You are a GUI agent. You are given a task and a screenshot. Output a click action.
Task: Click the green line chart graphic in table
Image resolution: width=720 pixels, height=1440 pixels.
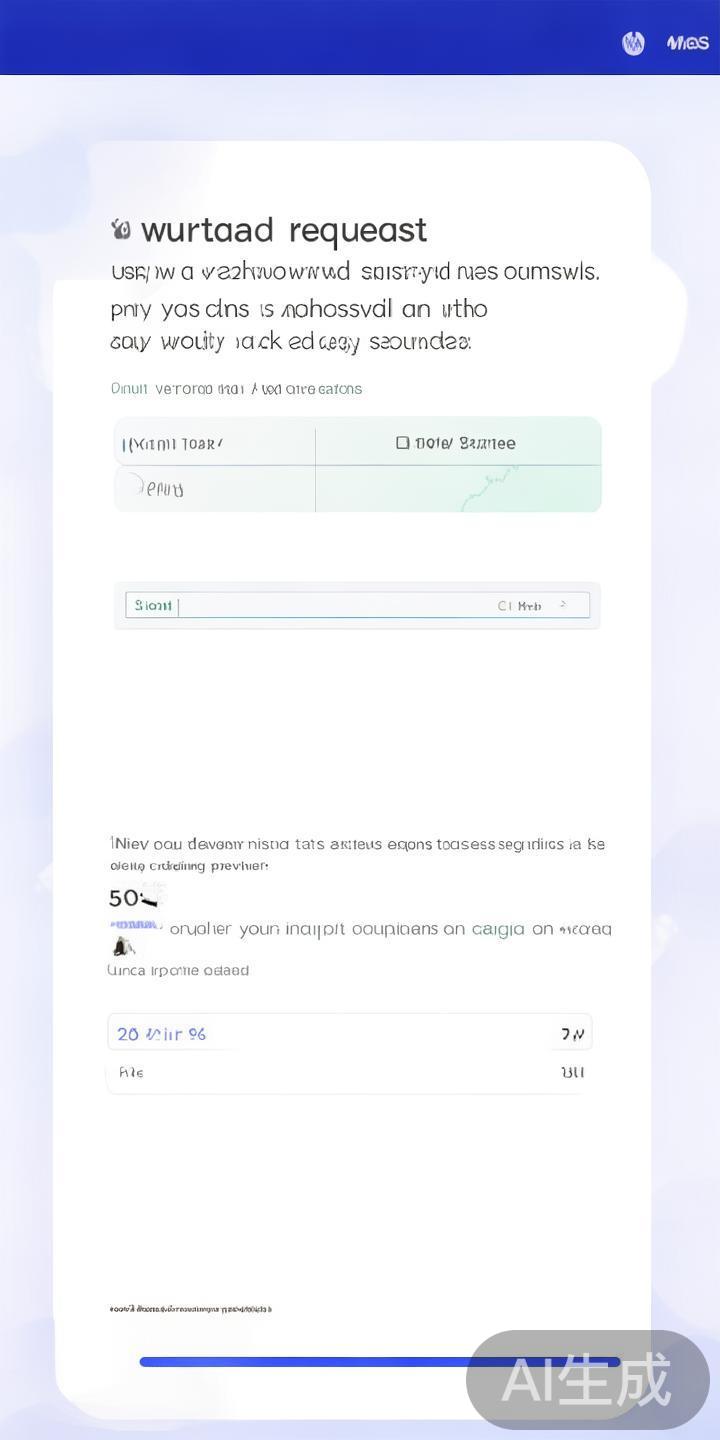tap(490, 486)
